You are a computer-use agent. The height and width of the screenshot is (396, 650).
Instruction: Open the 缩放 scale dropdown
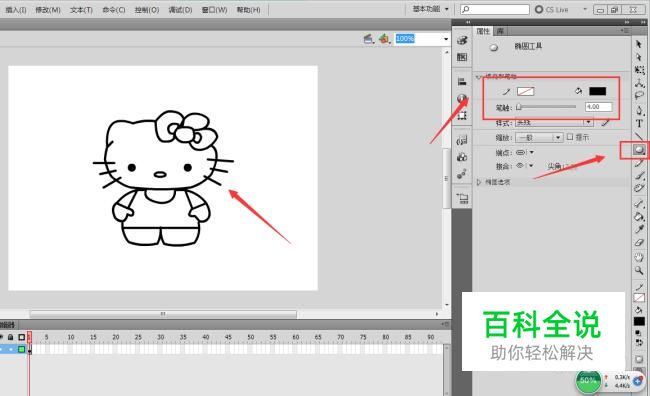pyautogui.click(x=538, y=137)
